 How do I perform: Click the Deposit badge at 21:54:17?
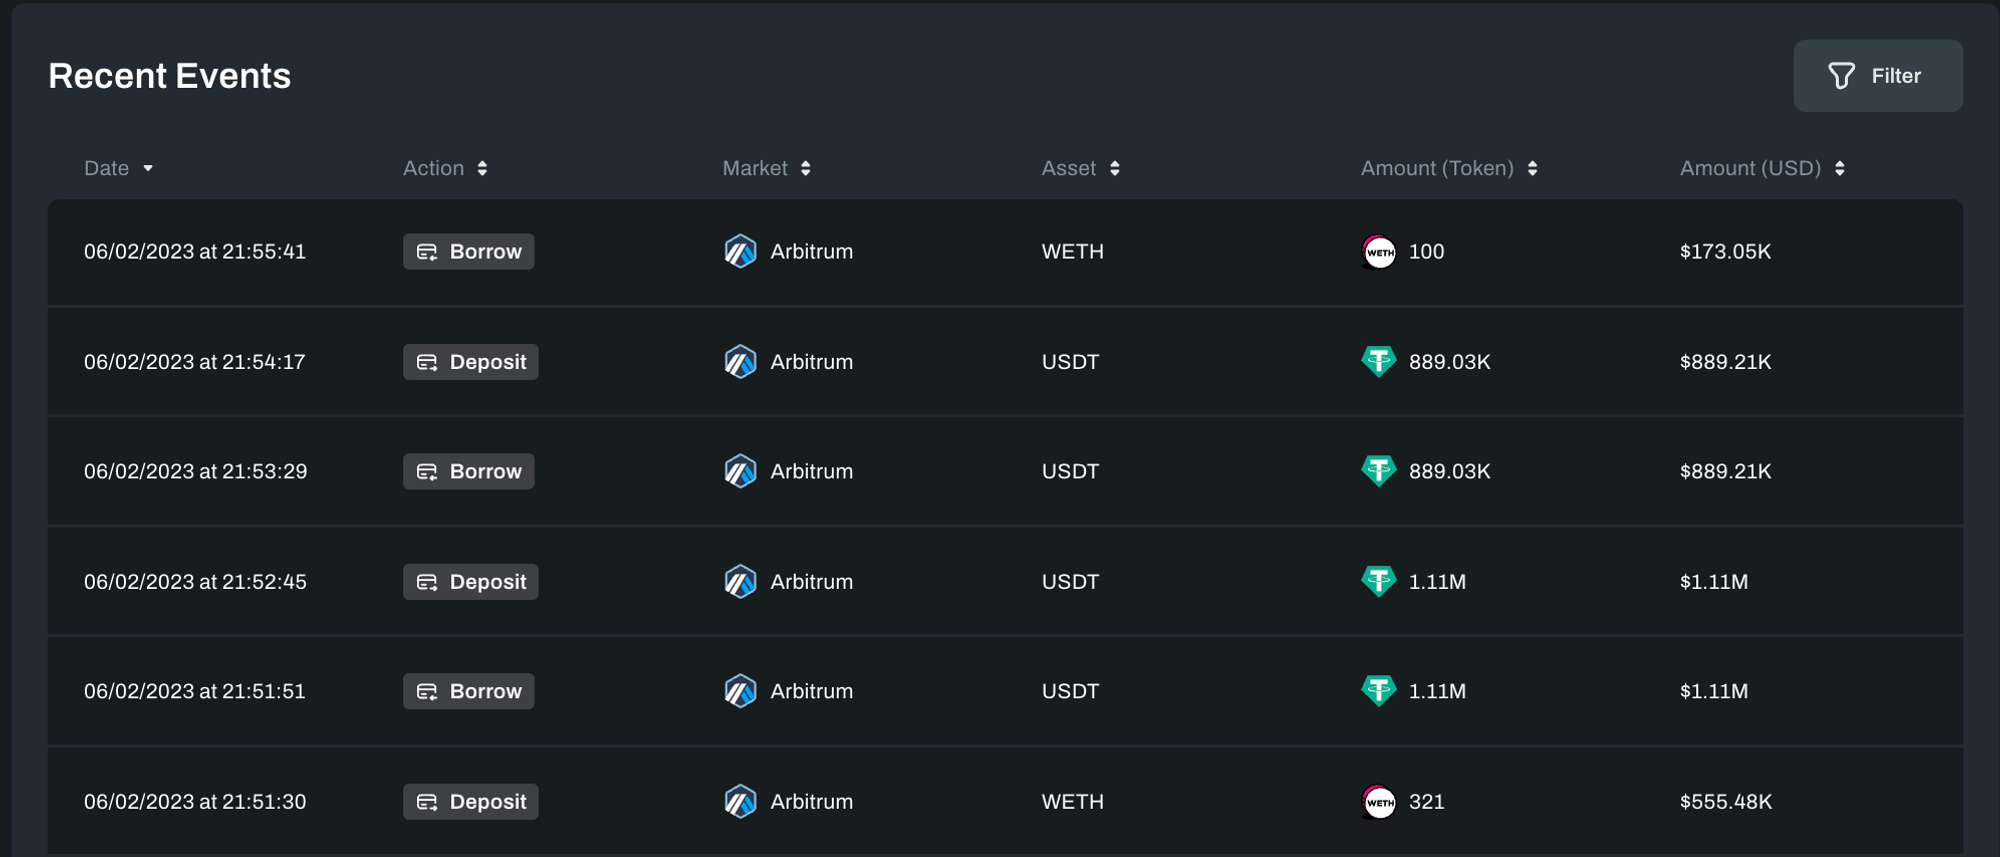tap(470, 362)
